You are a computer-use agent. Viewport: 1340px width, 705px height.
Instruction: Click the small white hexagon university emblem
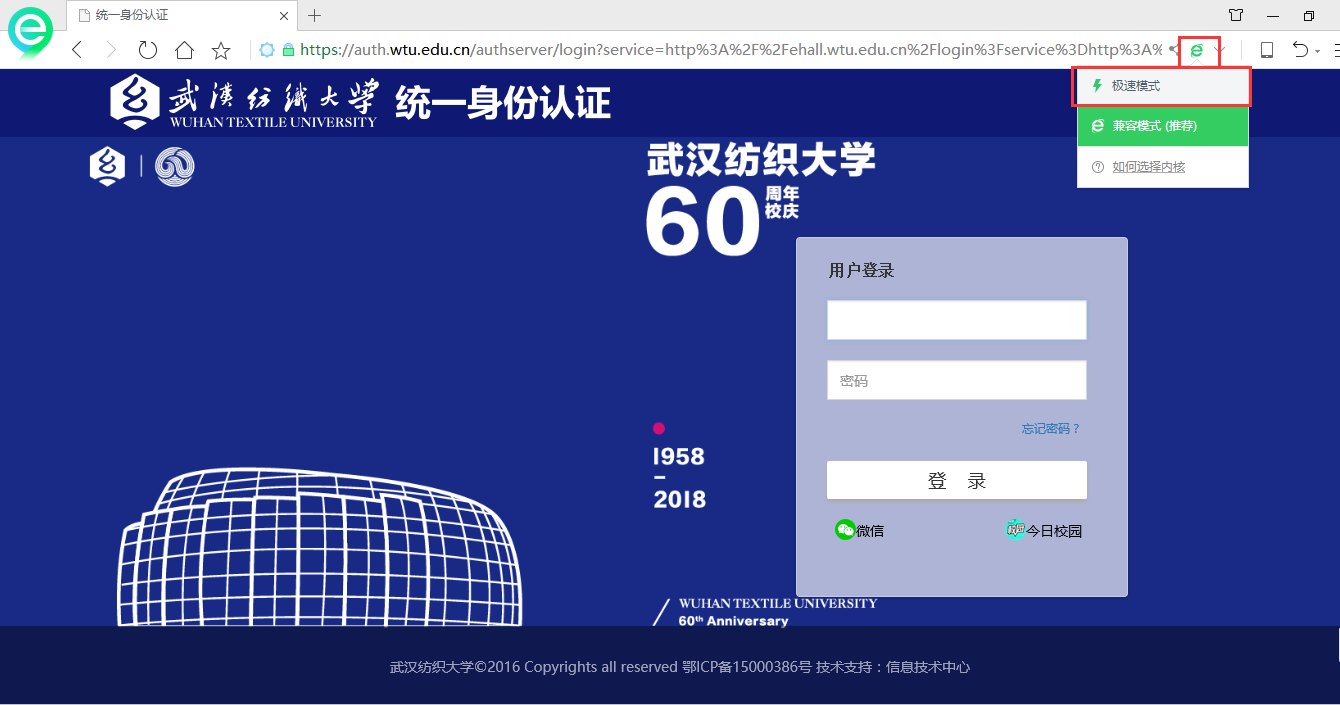(108, 167)
